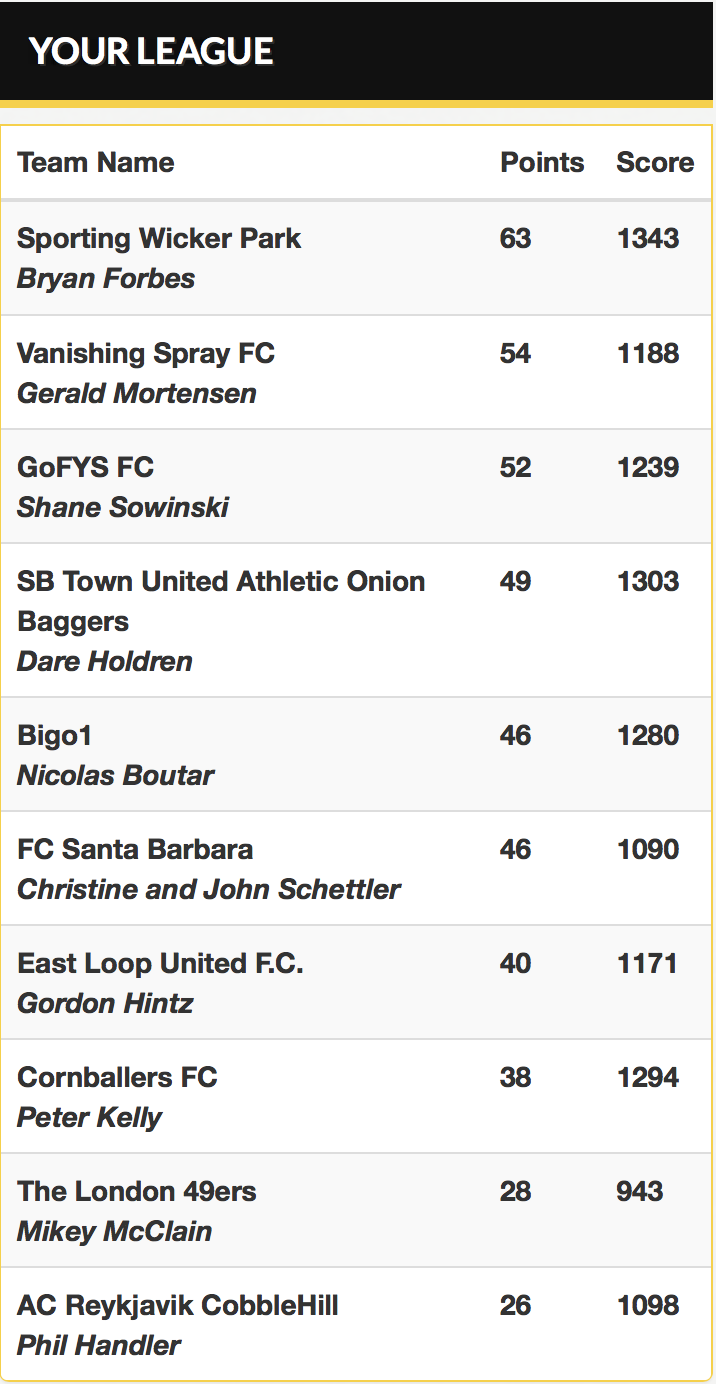716x1384 pixels.
Task: Open Sporting Wicker Park team
Action: click(x=159, y=239)
